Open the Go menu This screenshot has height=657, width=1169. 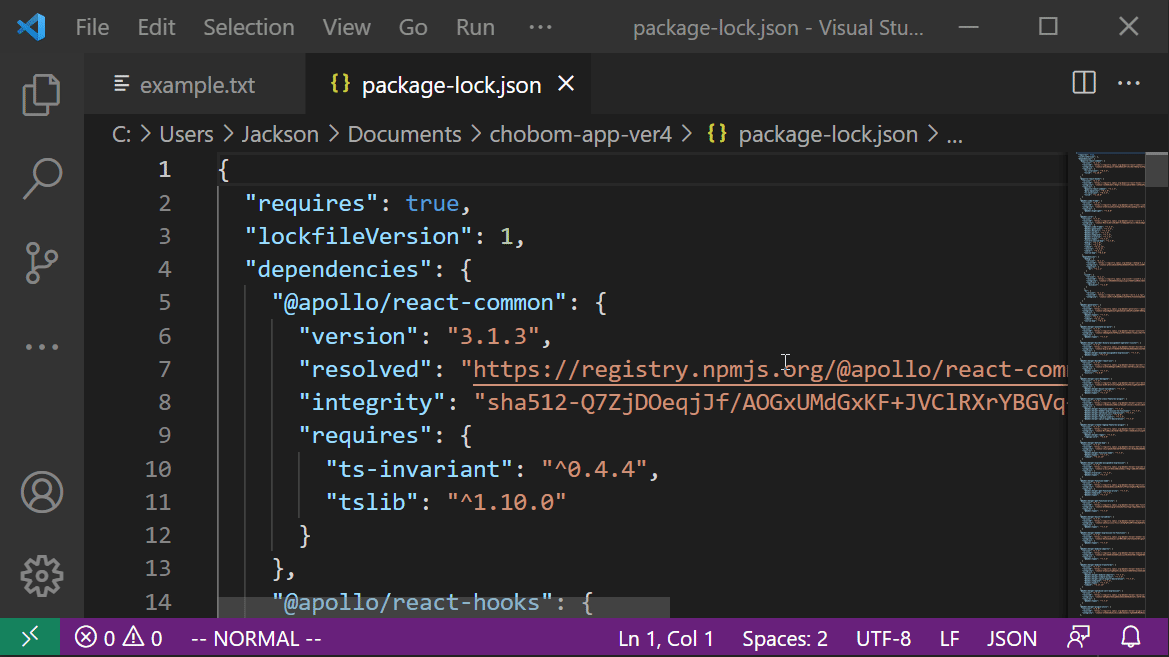pyautogui.click(x=413, y=28)
